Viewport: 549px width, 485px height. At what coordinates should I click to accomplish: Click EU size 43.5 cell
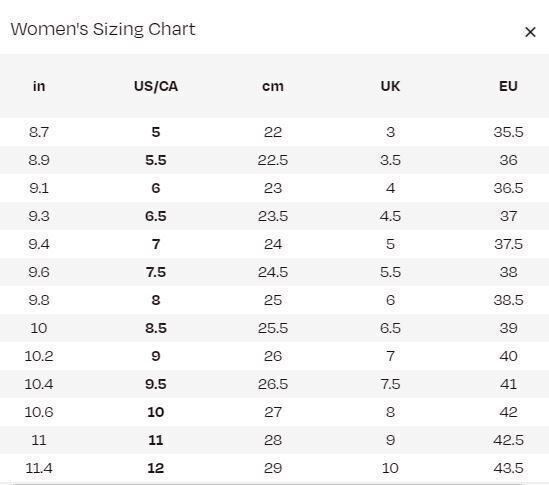[508, 468]
